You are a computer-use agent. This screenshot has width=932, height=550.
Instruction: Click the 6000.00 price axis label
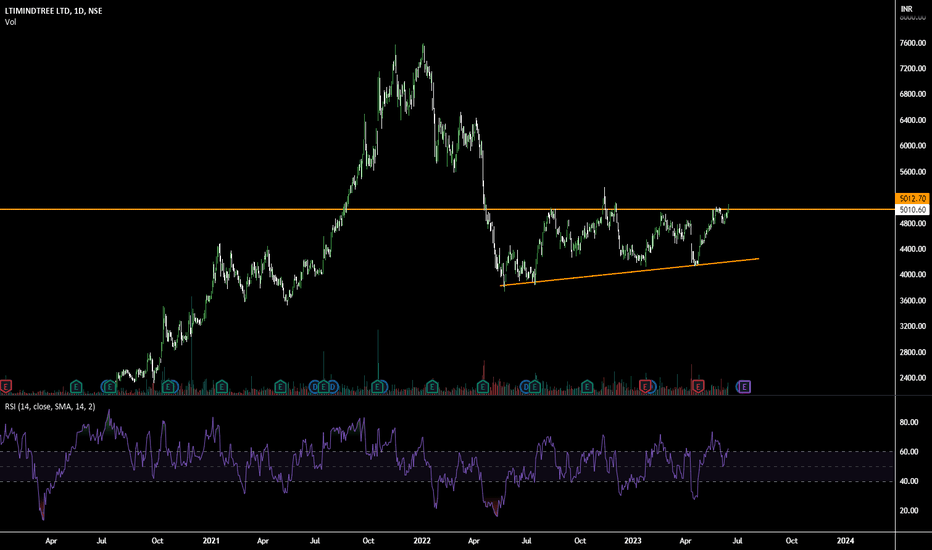pos(912,146)
